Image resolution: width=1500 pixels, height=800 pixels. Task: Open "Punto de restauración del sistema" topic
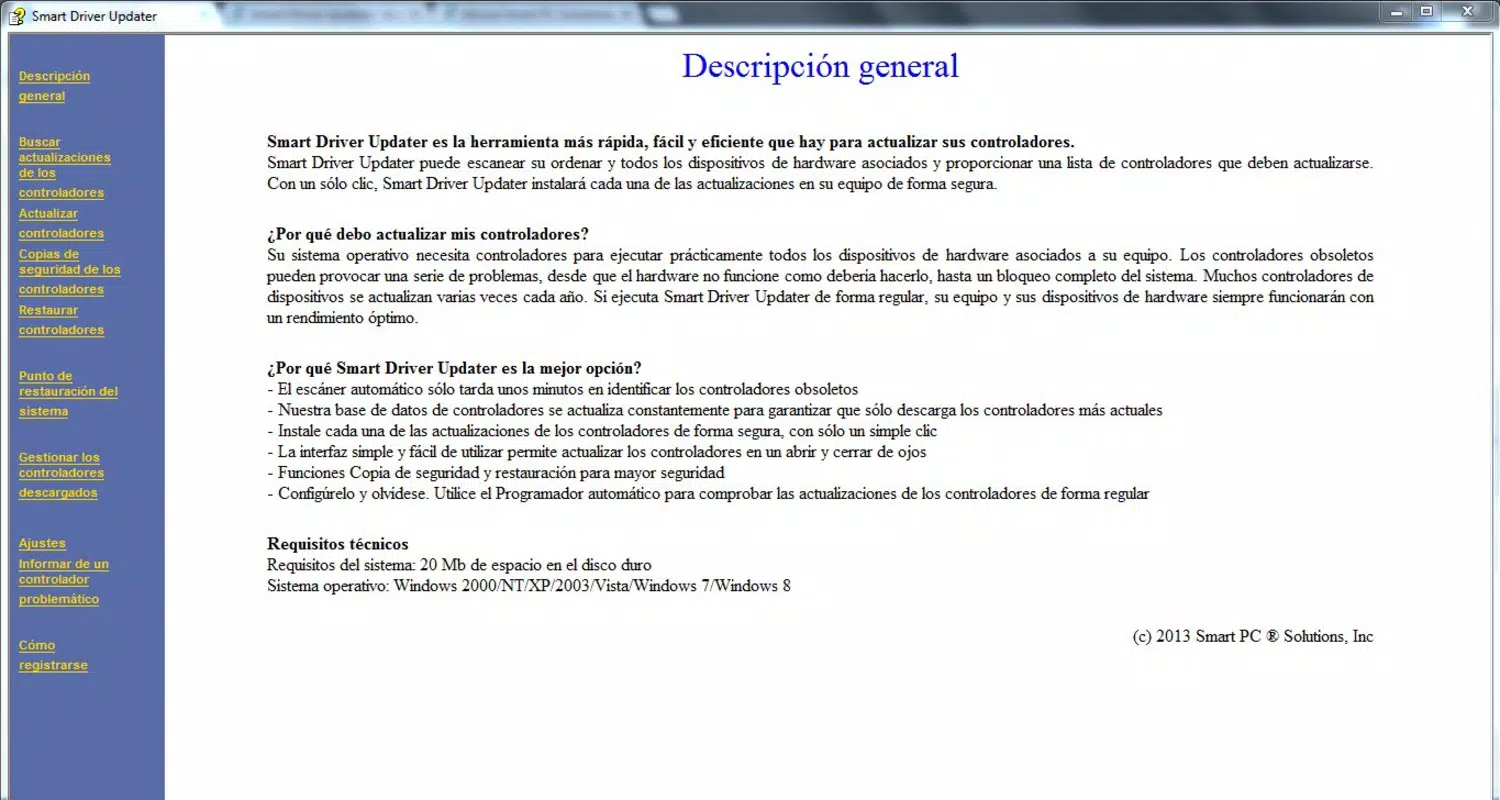click(x=68, y=394)
